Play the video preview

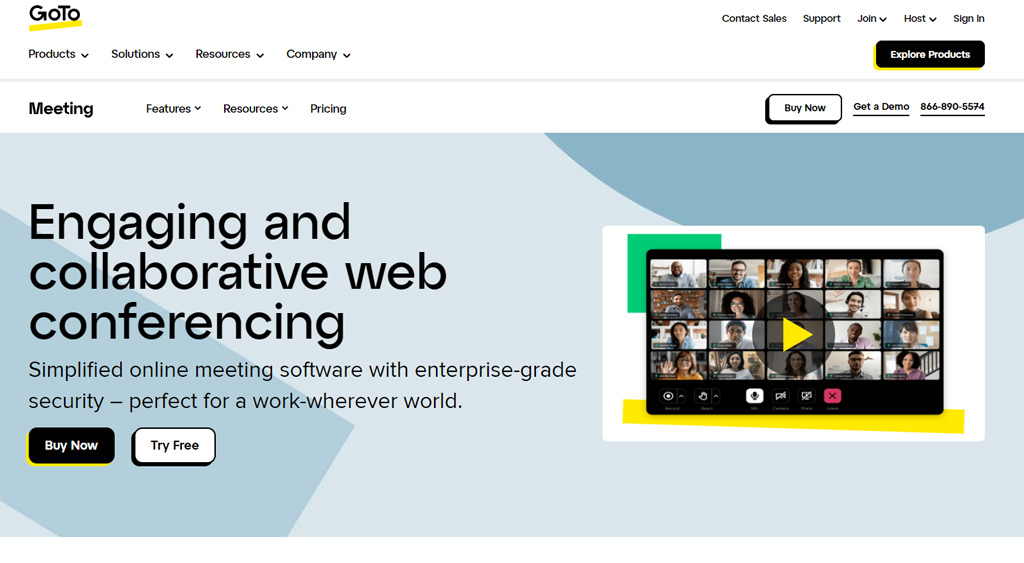click(793, 334)
